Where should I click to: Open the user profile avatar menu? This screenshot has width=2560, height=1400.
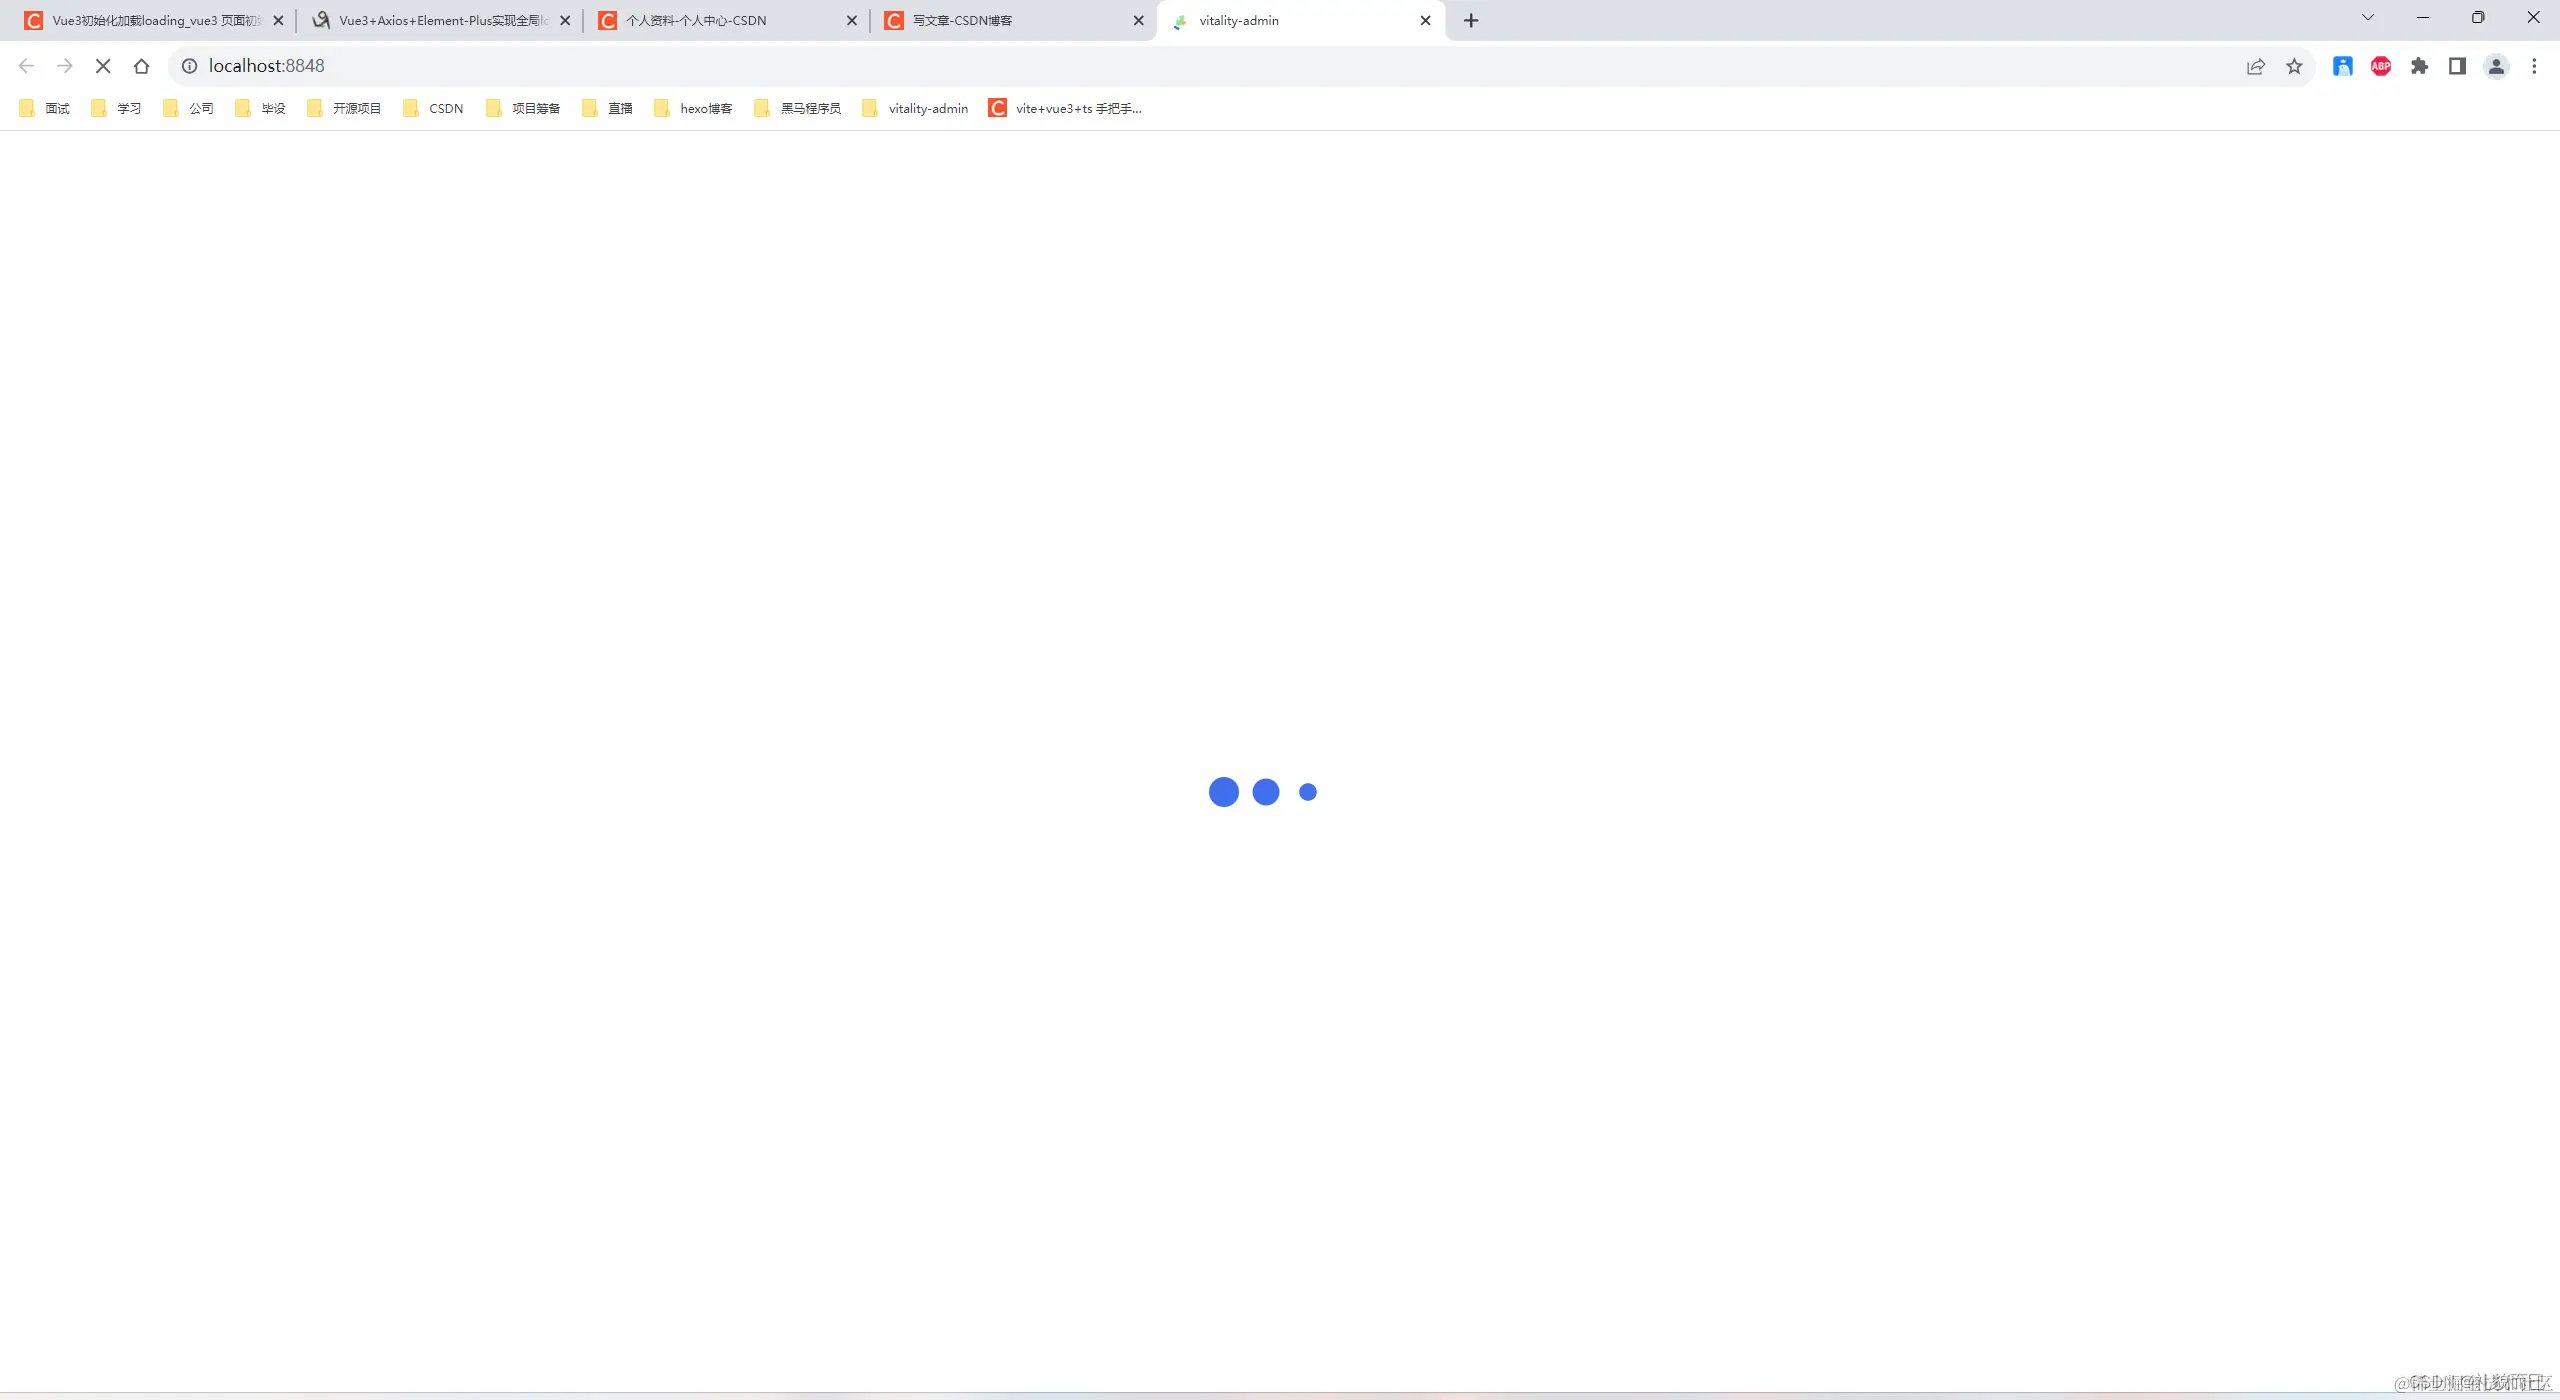coord(2496,66)
